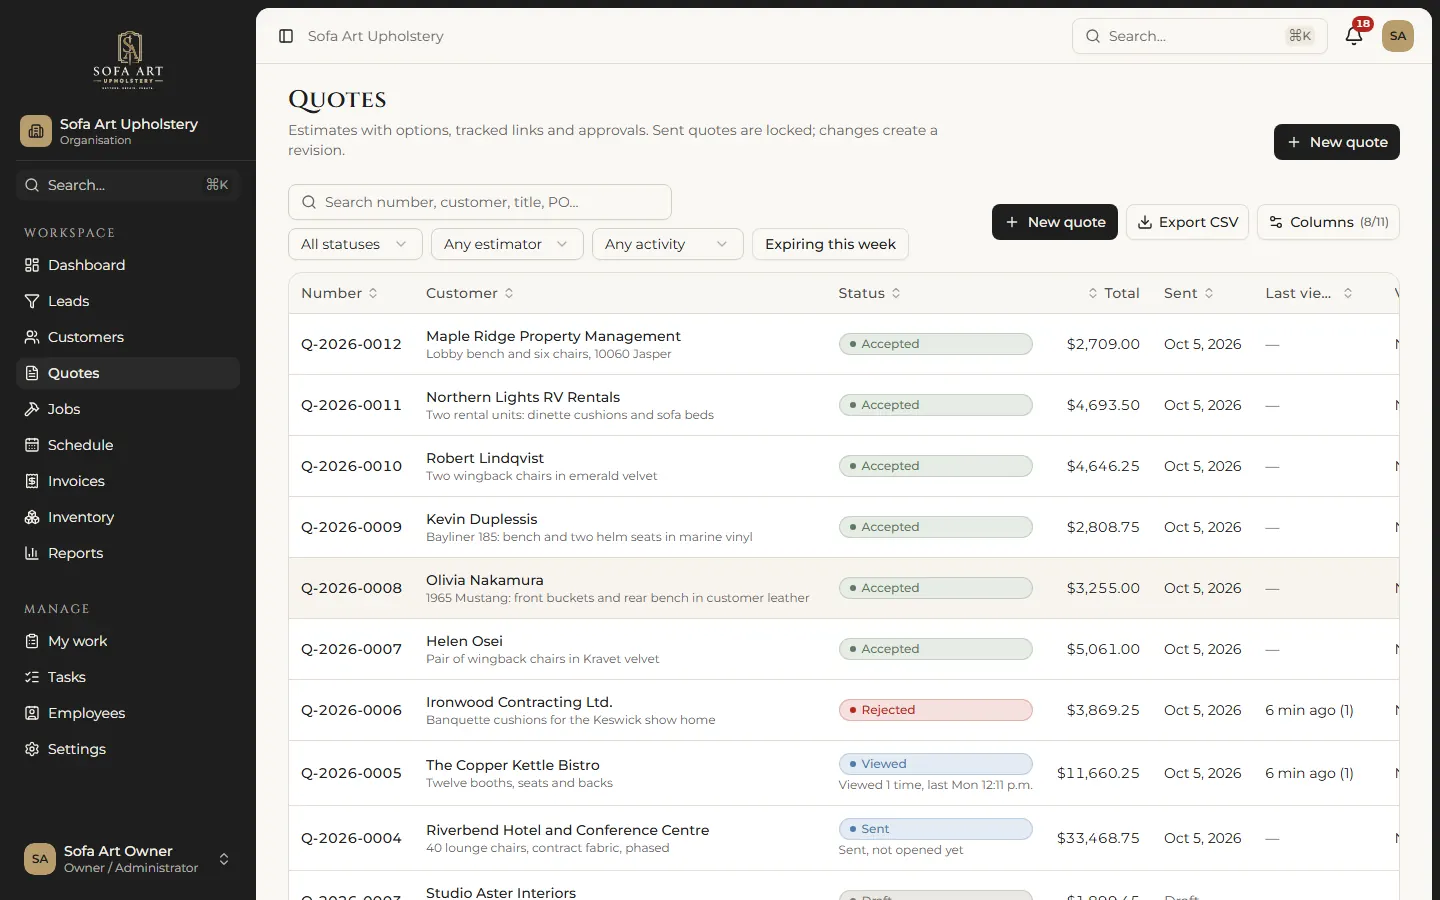This screenshot has width=1440, height=900.
Task: Click the Inventory icon in sidebar
Action: (x=32, y=517)
